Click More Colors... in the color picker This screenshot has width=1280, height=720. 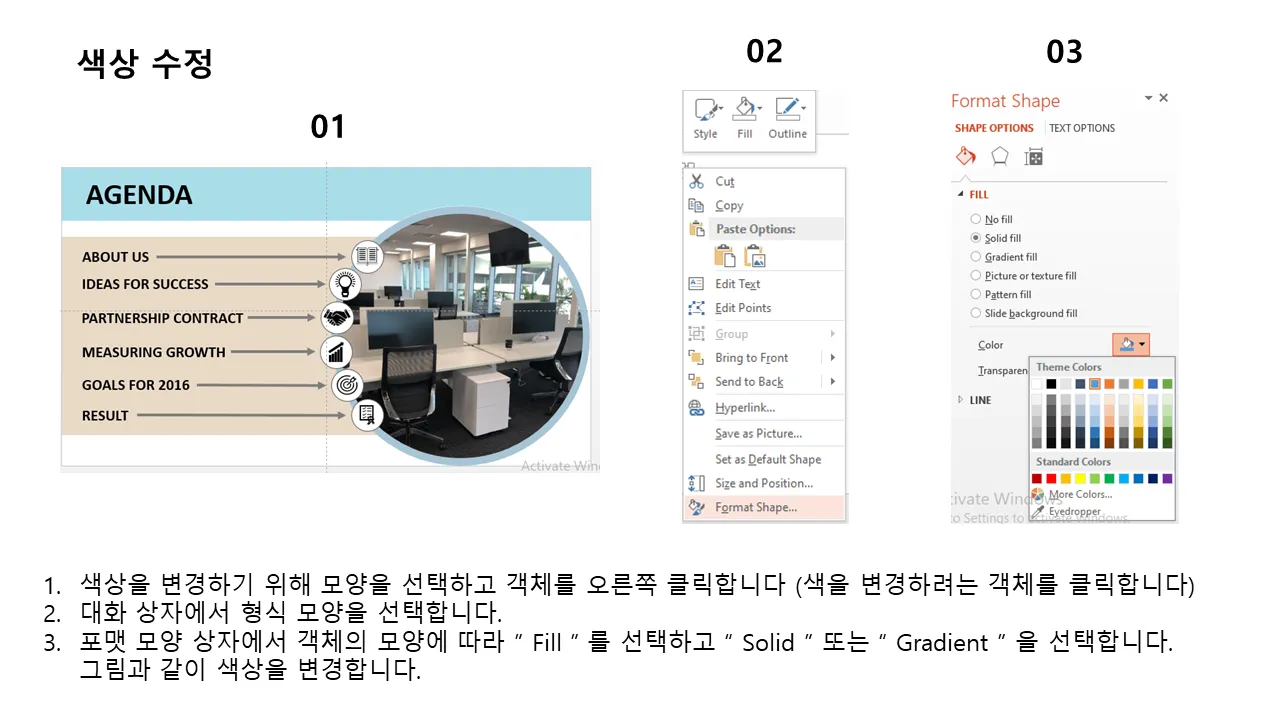[1079, 495]
